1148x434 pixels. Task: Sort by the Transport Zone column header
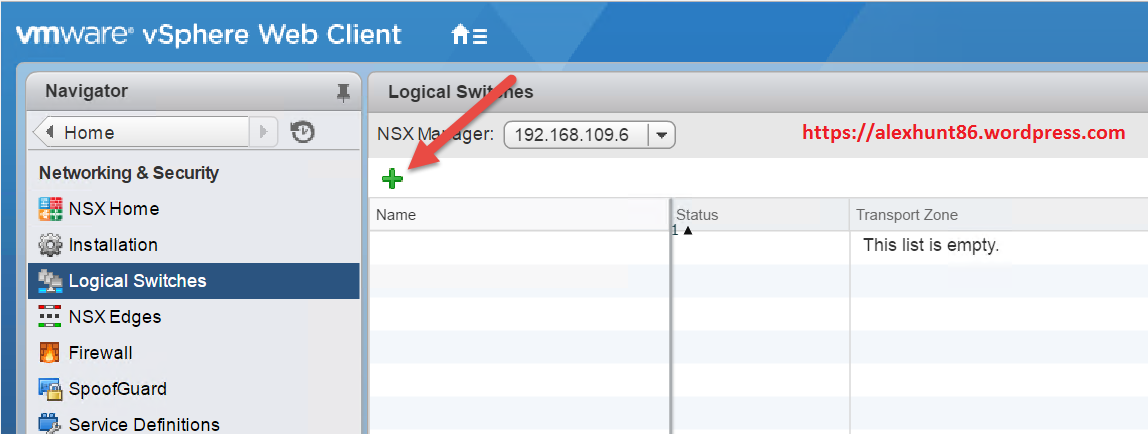(x=999, y=214)
